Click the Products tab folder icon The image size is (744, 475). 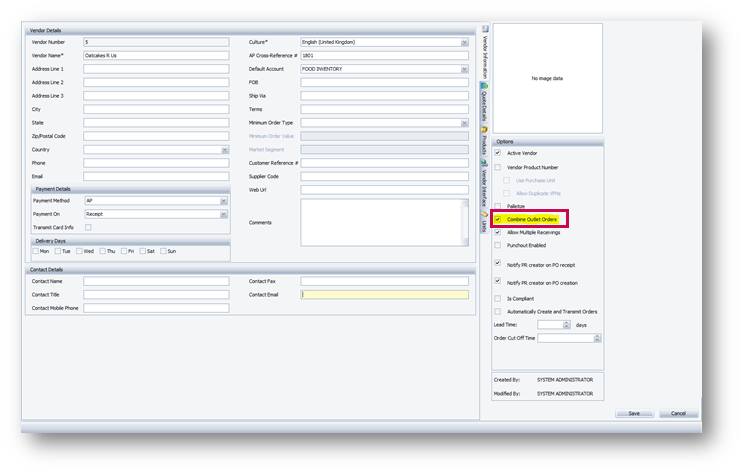(x=484, y=130)
